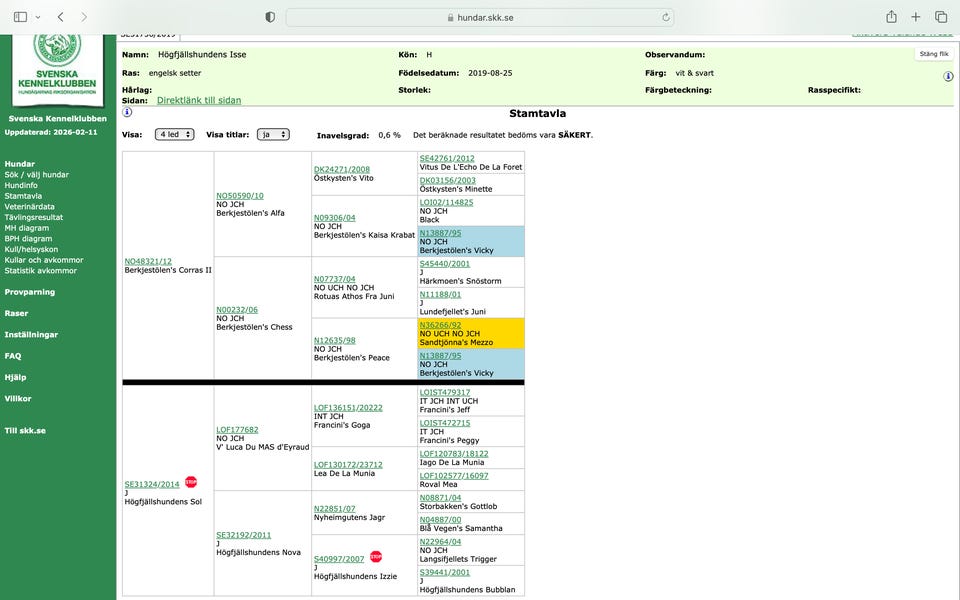Image resolution: width=960 pixels, height=600 pixels.
Task: Show the tab overview
Action: click(x=941, y=17)
